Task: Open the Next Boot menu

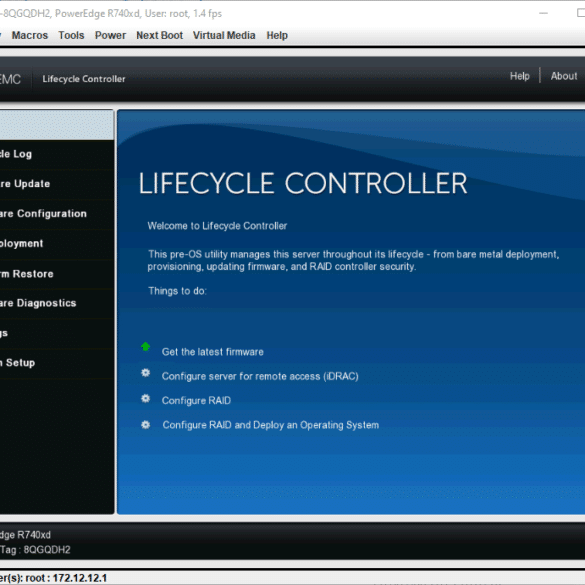Action: [x=160, y=35]
